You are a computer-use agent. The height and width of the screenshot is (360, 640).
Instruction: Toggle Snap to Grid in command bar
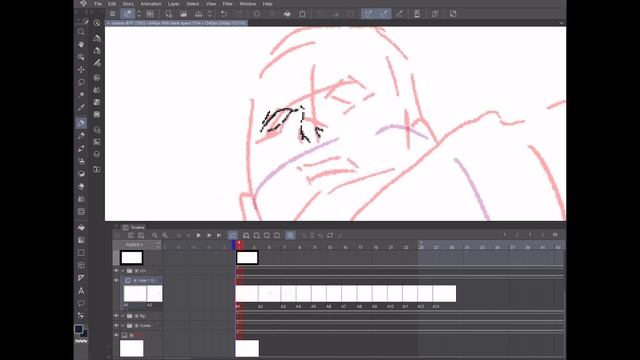click(x=400, y=14)
